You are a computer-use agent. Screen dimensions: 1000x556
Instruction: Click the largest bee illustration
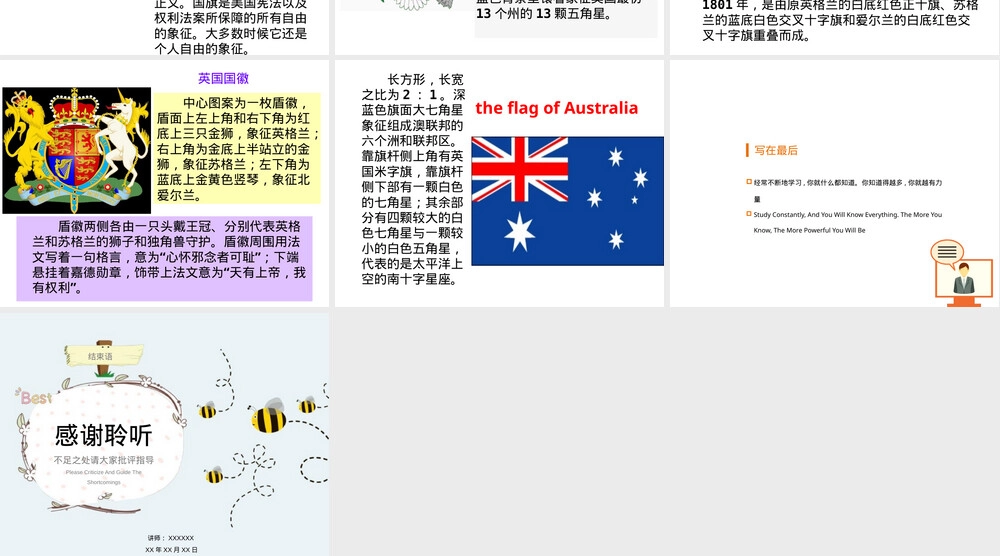(x=268, y=416)
